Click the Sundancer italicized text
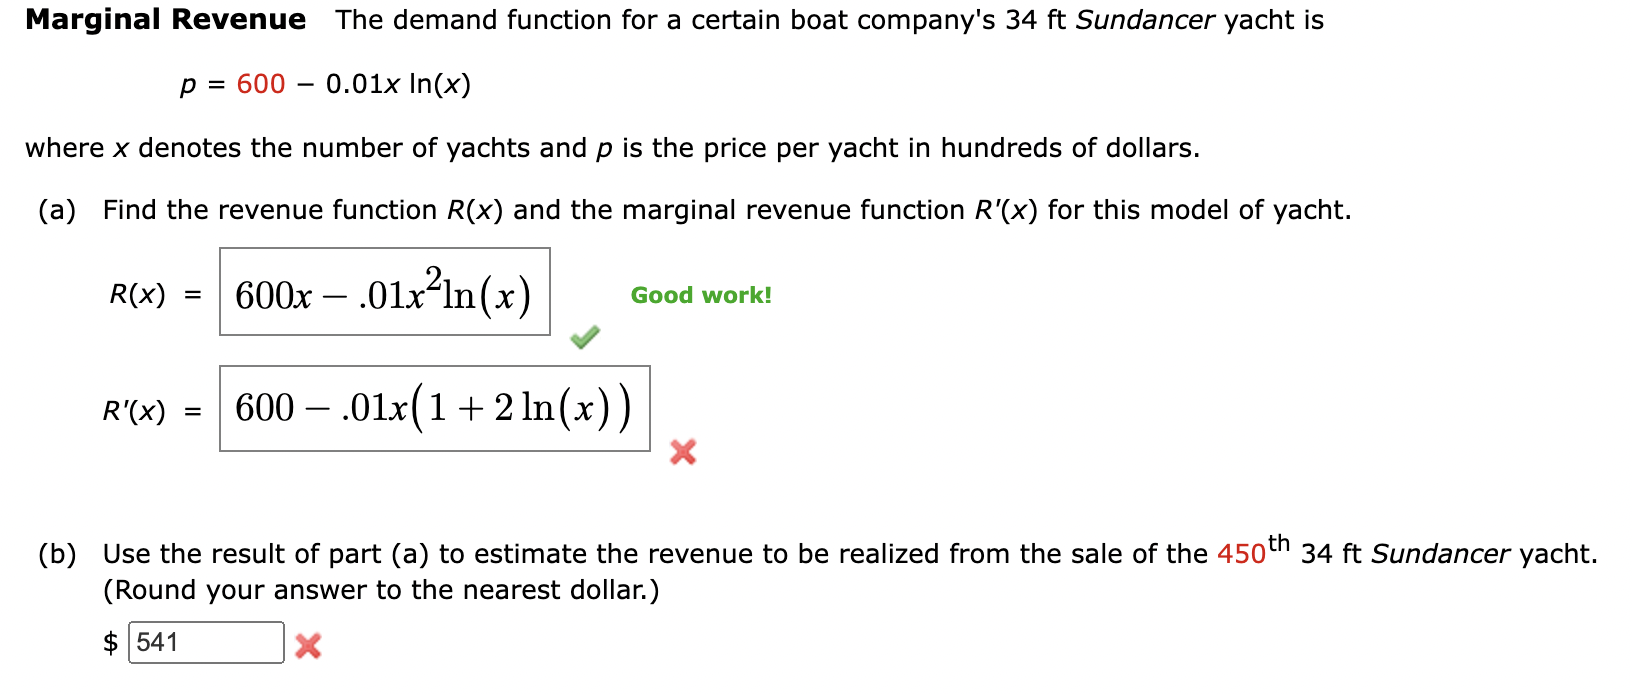 pyautogui.click(x=1146, y=20)
